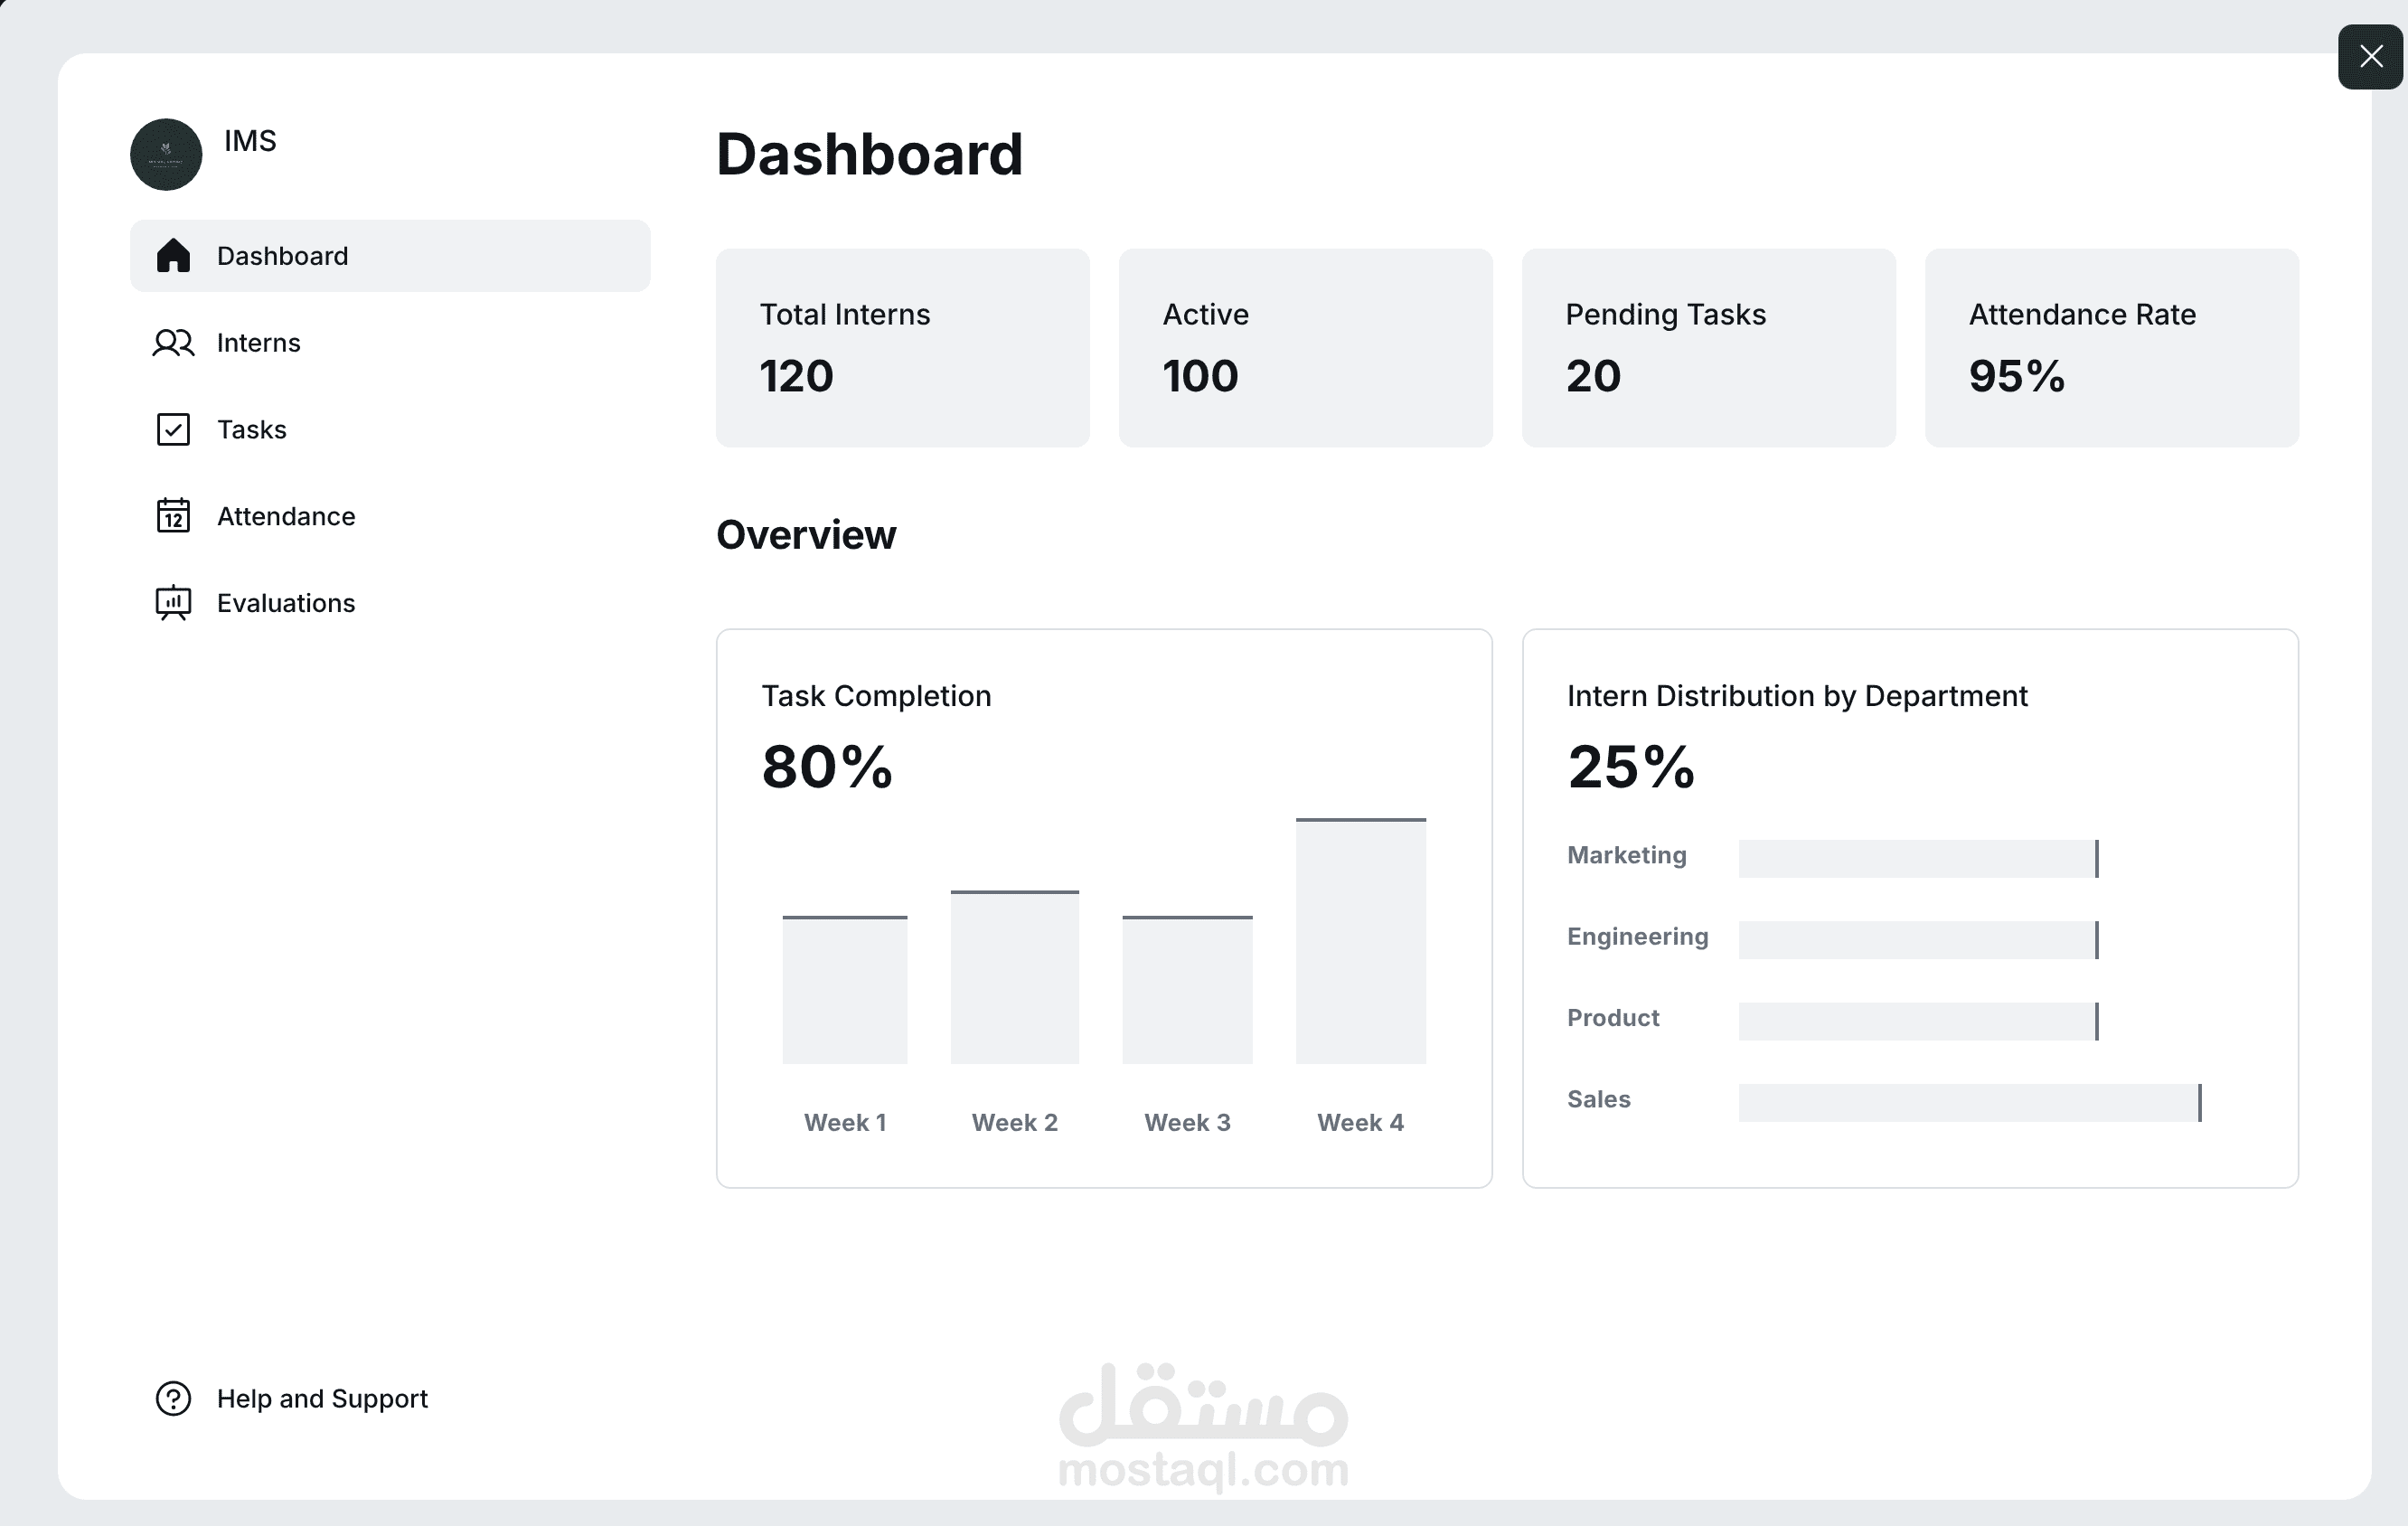Viewport: 2408px width, 1526px height.
Task: Select the Total Interns stat card
Action: pyautogui.click(x=901, y=348)
